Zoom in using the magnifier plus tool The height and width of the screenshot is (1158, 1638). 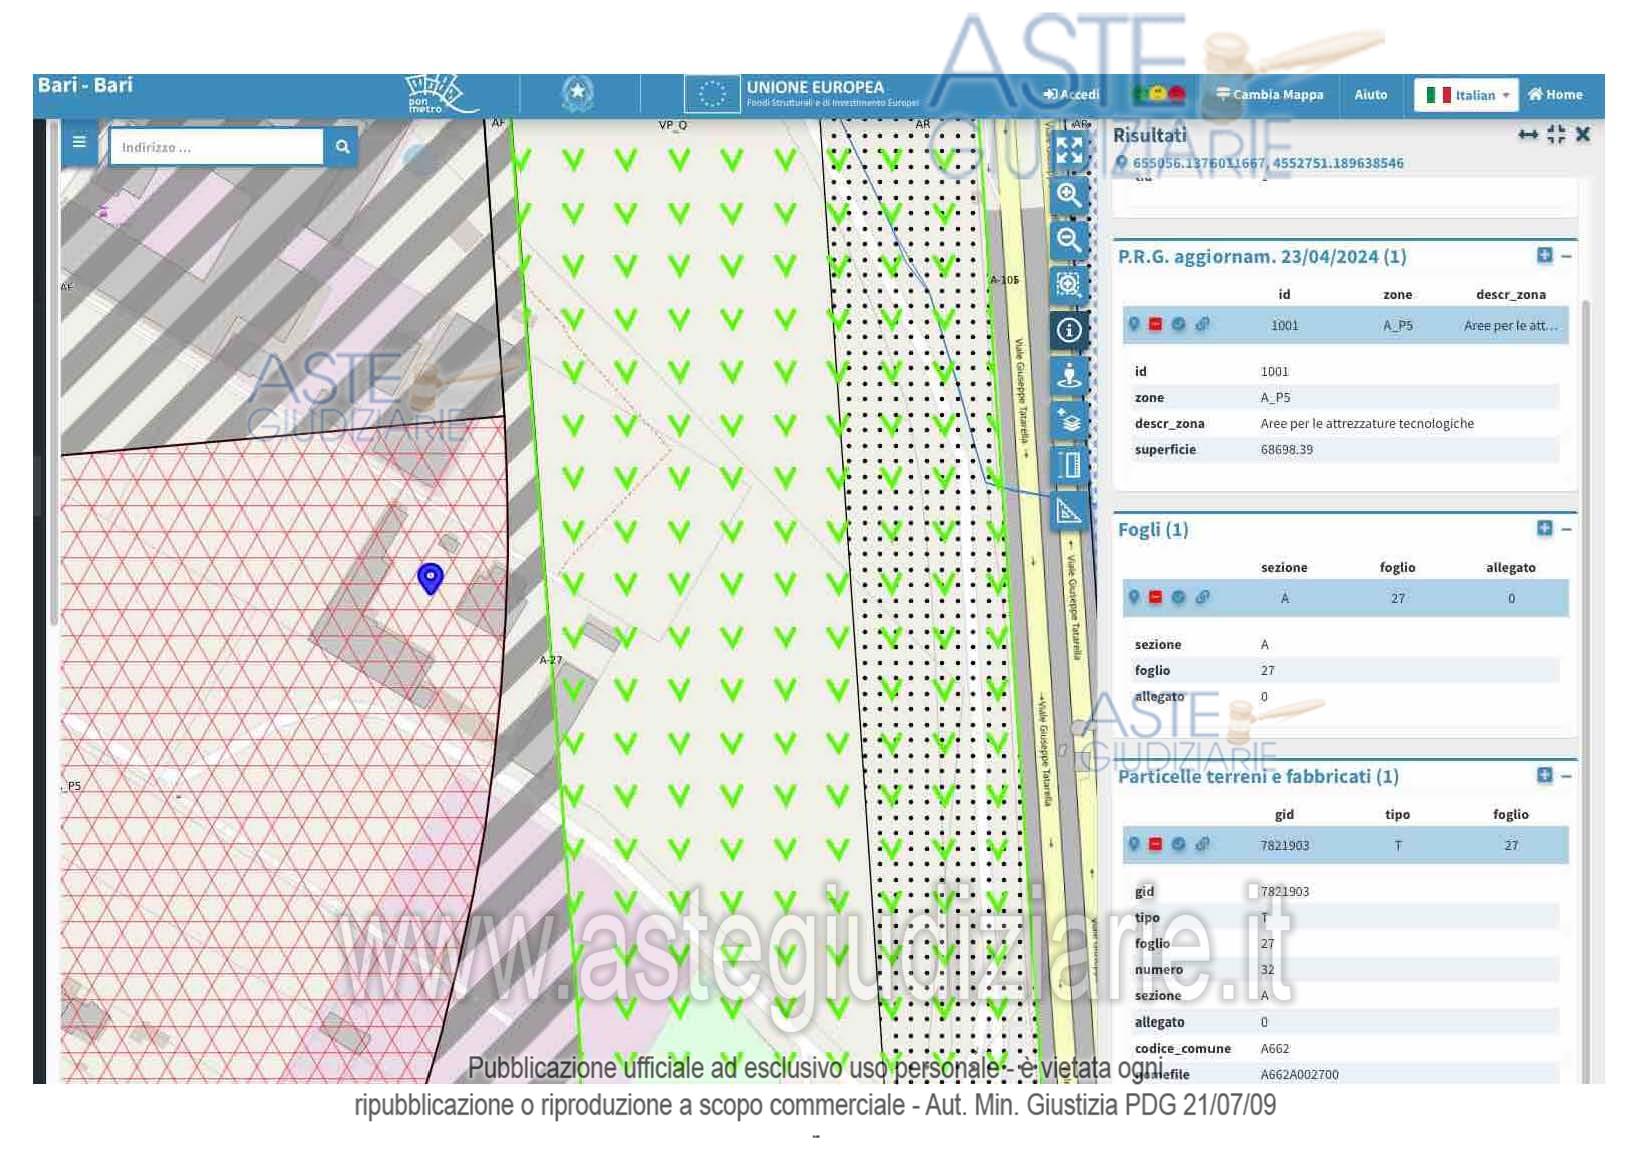pos(1069,195)
